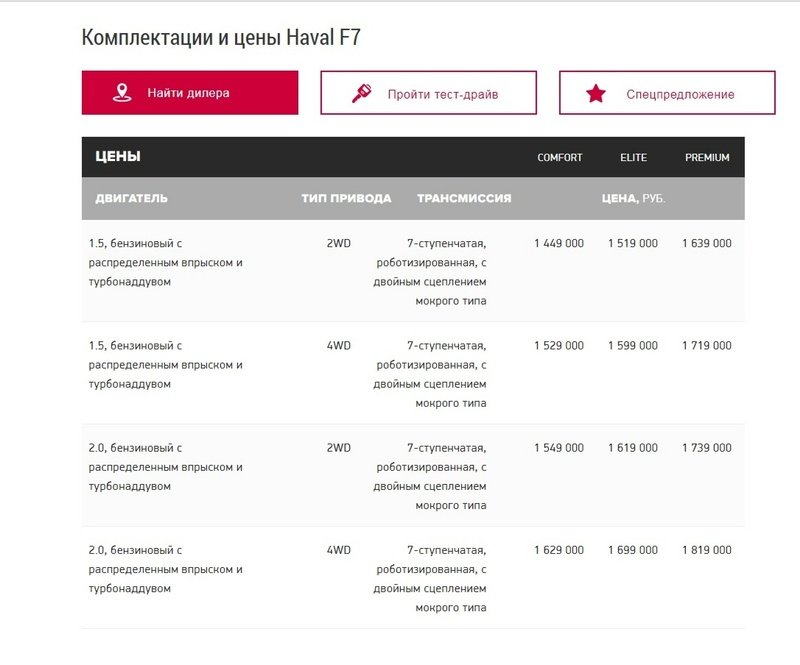This screenshot has height=665, width=800.
Task: Click transmission text in the 1 449 000 row
Action: (430, 272)
